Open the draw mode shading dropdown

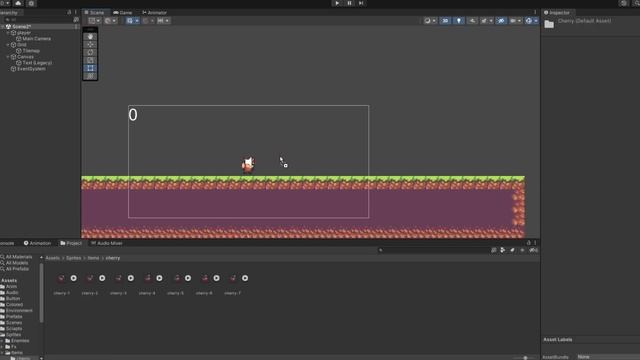point(430,21)
